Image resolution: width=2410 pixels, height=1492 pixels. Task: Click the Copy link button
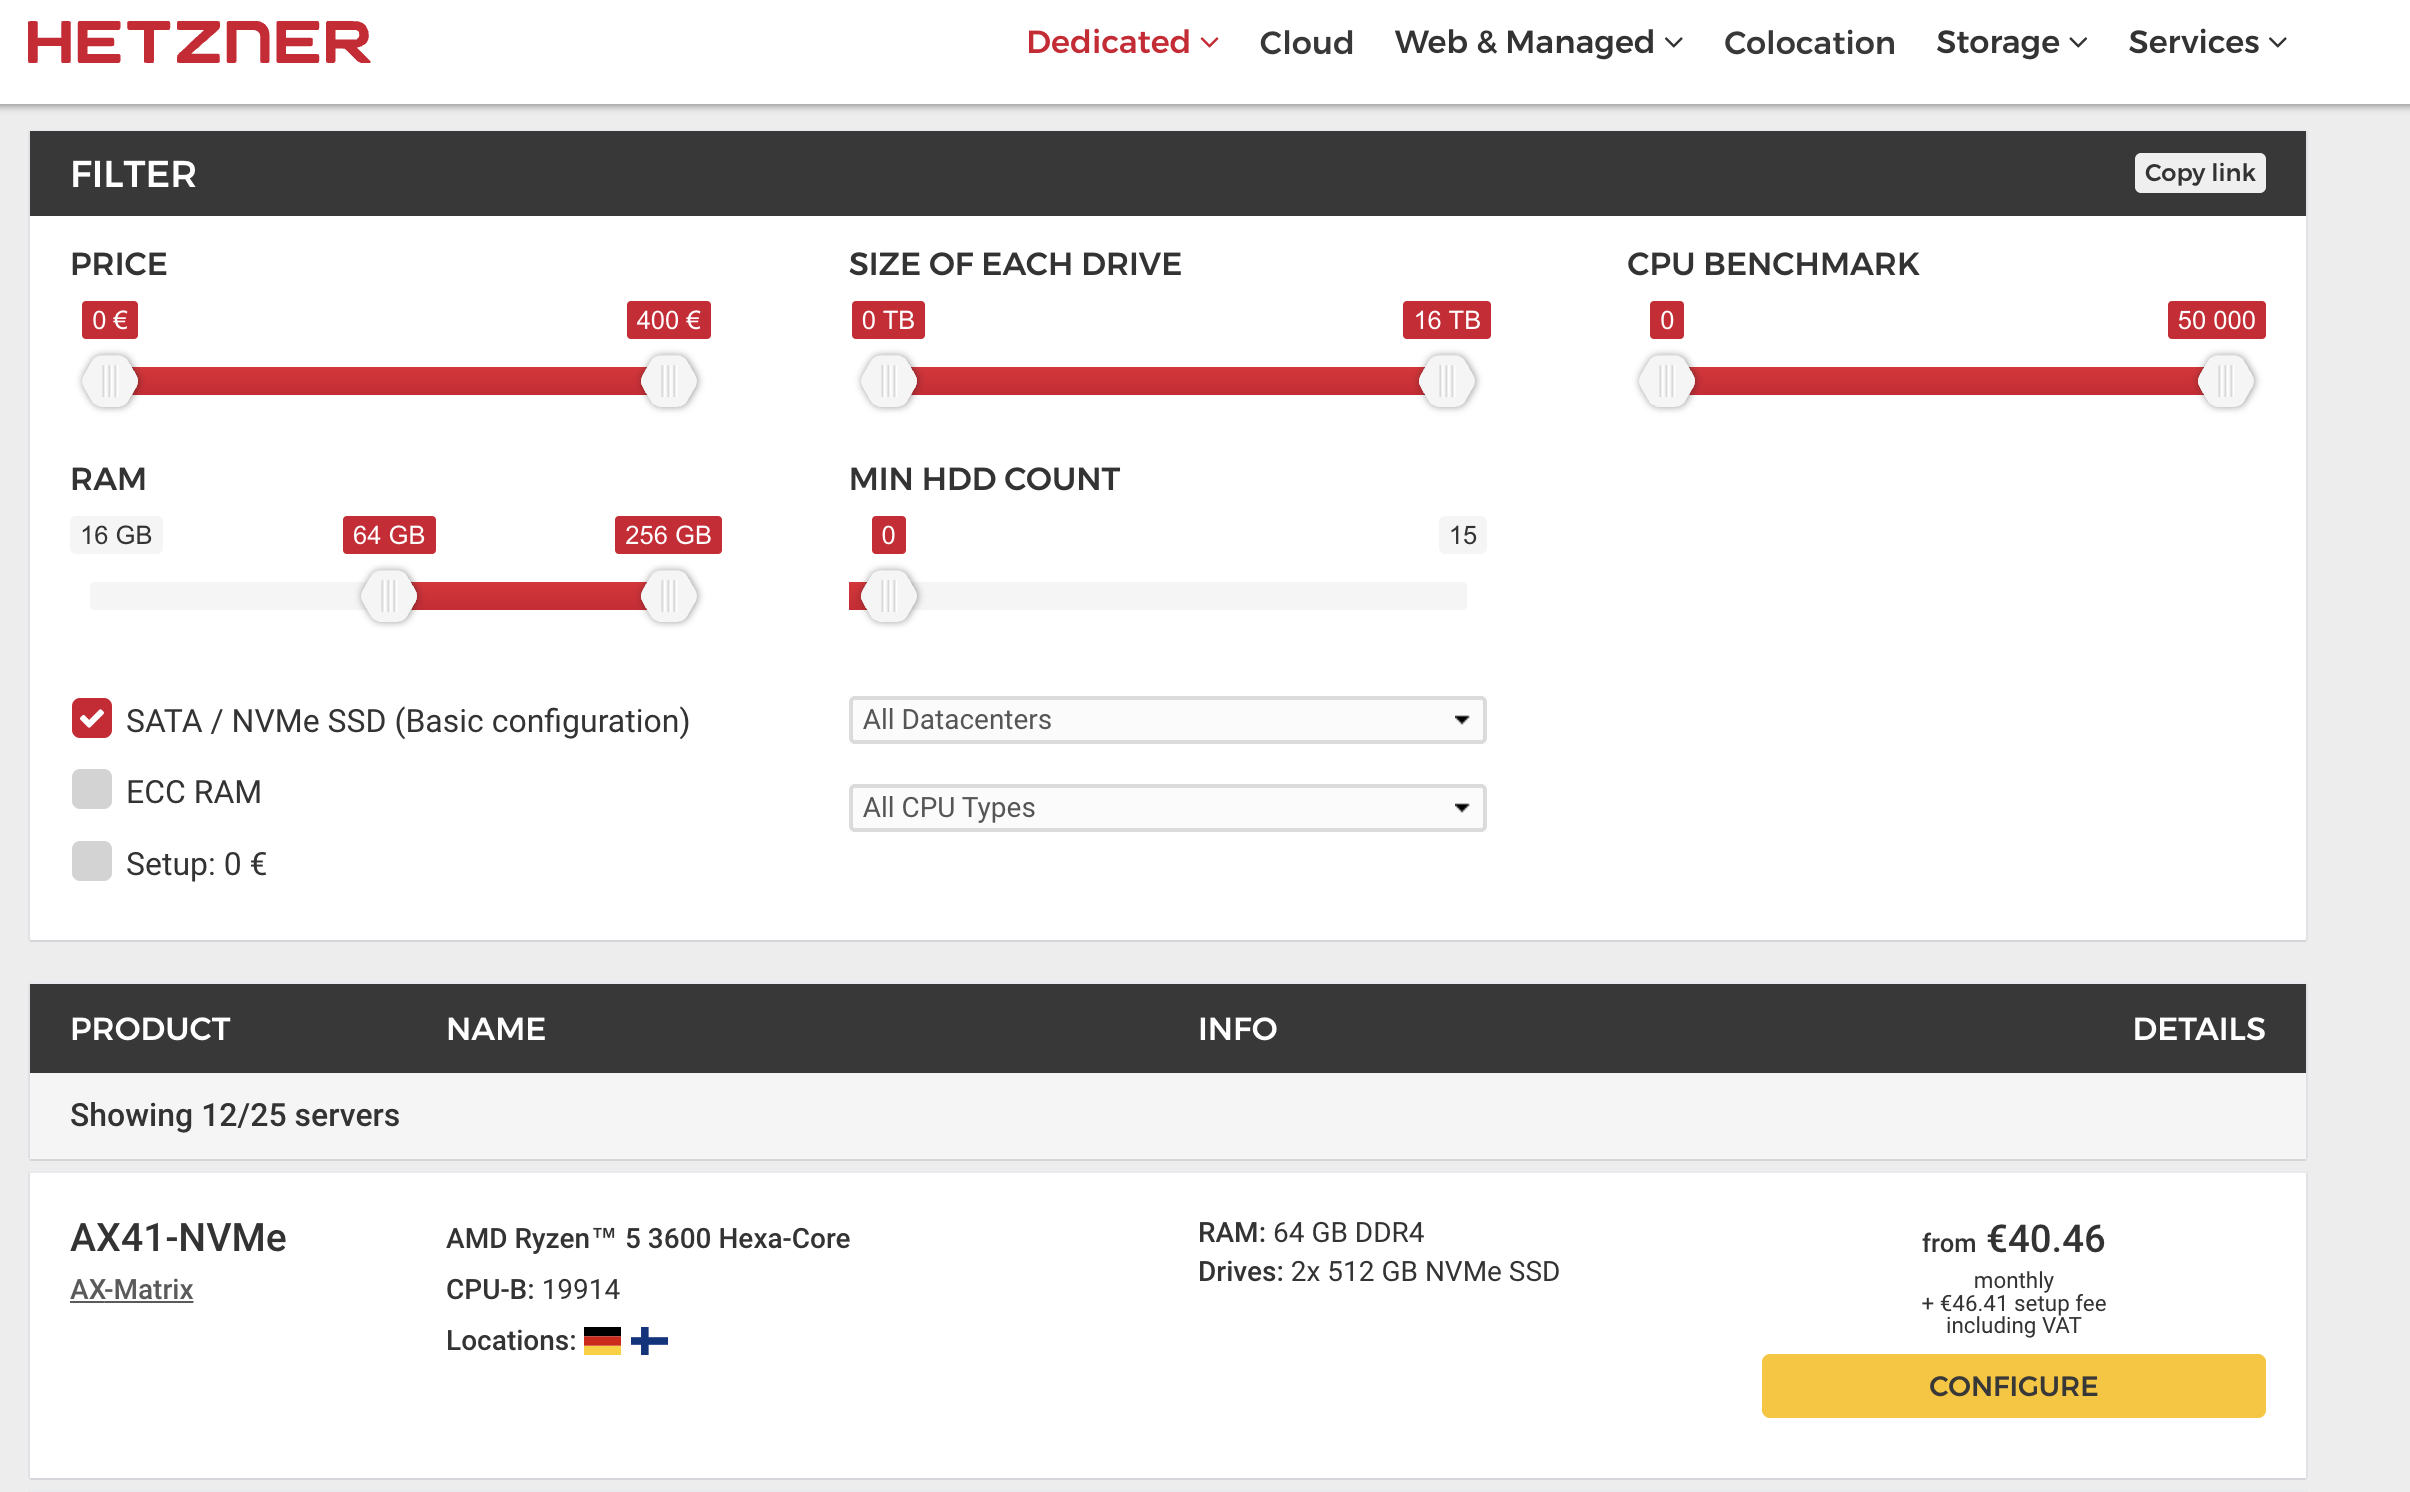click(x=2199, y=173)
